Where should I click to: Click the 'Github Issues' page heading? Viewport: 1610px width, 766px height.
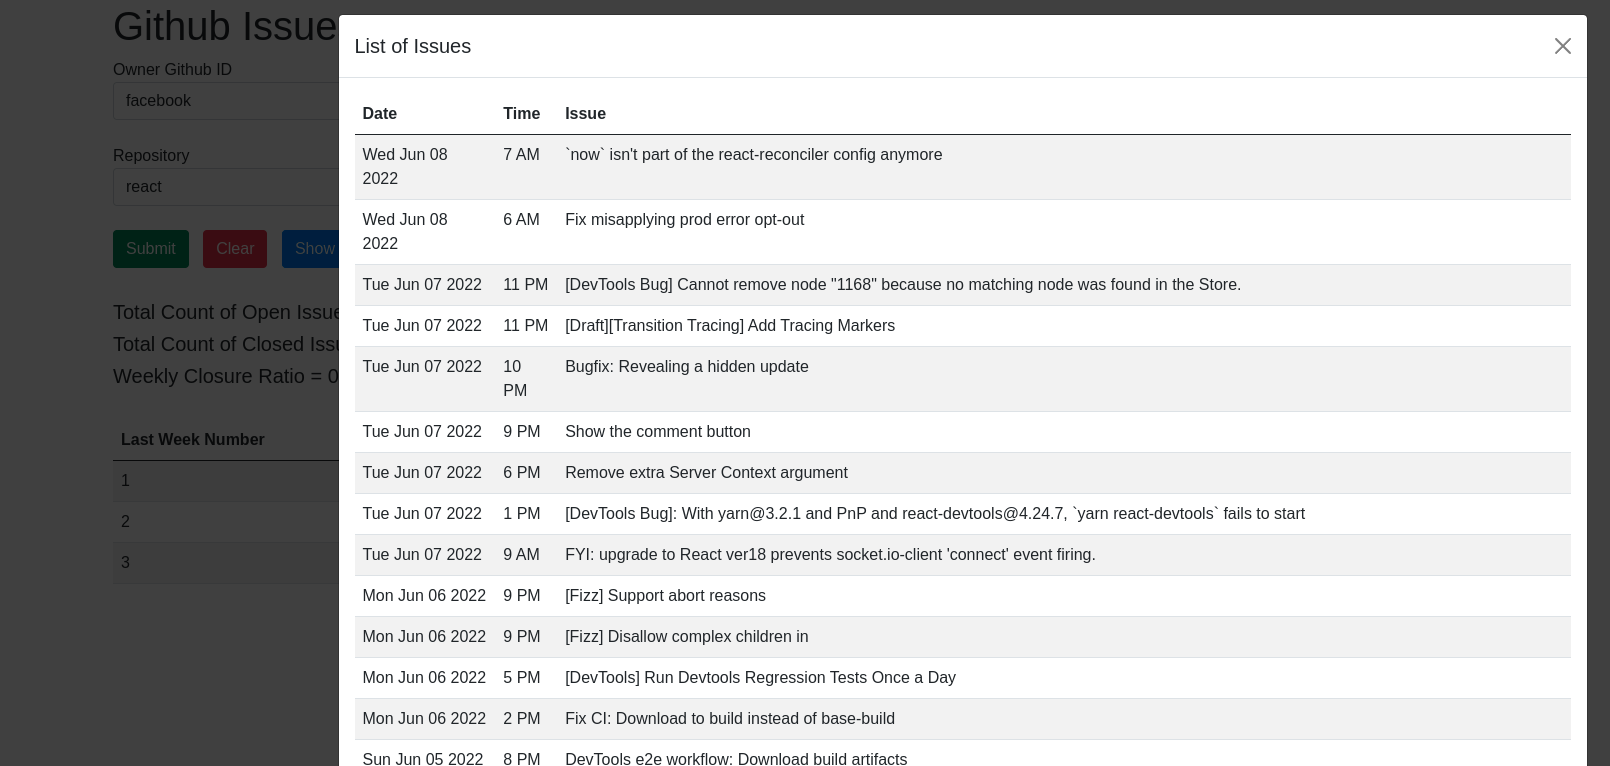pyautogui.click(x=226, y=27)
